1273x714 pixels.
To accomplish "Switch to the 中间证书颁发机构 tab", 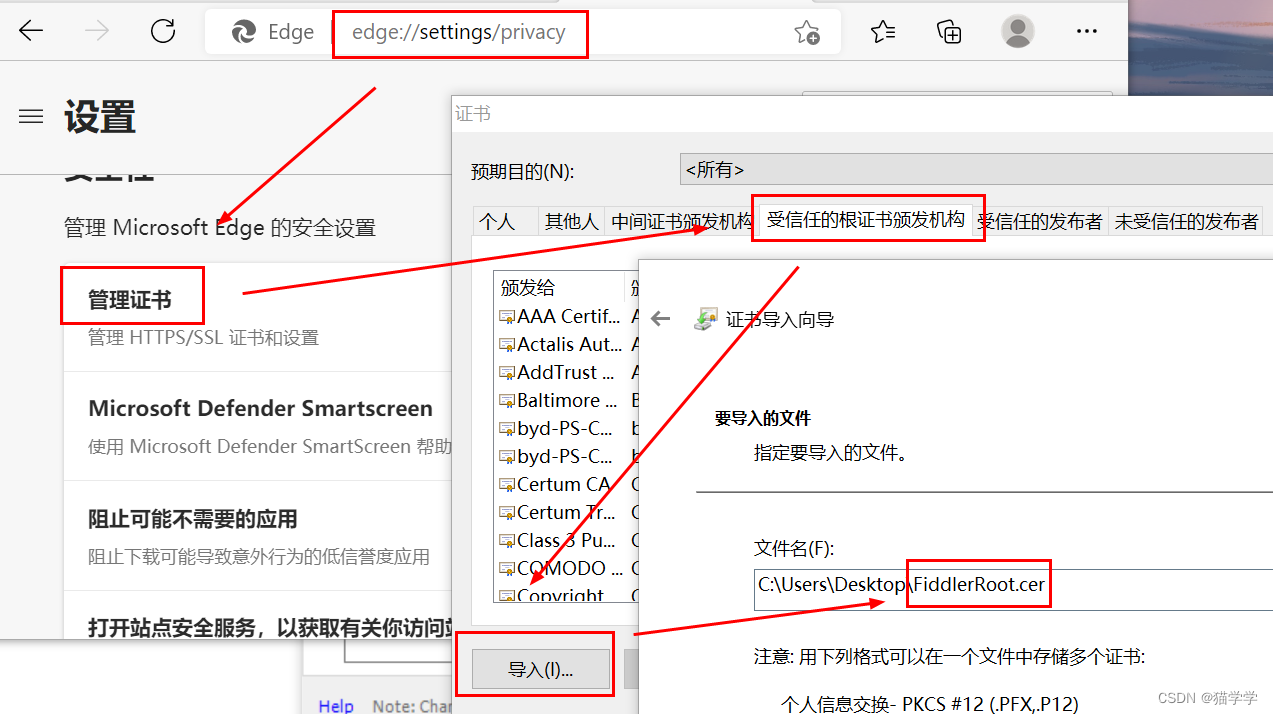I will [x=681, y=221].
